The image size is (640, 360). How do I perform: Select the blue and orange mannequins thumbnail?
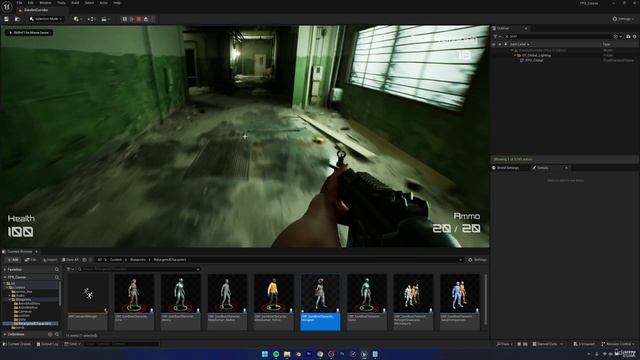(x=460, y=302)
